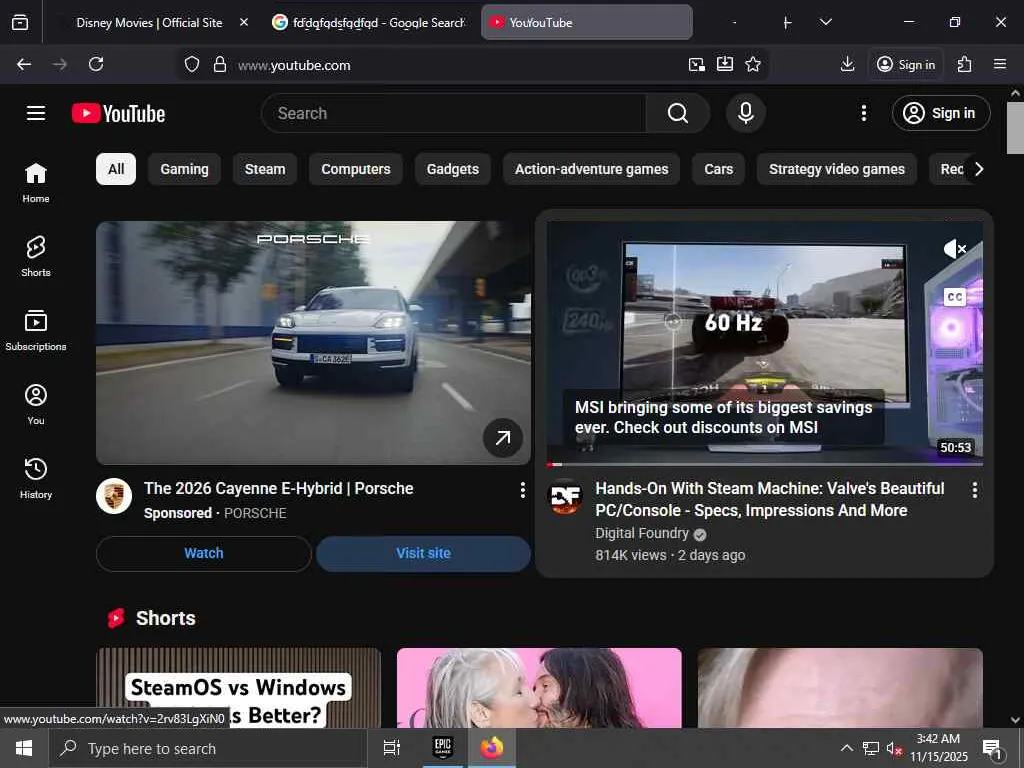
Task: Close the Disney Movies tab
Action: (x=244, y=22)
